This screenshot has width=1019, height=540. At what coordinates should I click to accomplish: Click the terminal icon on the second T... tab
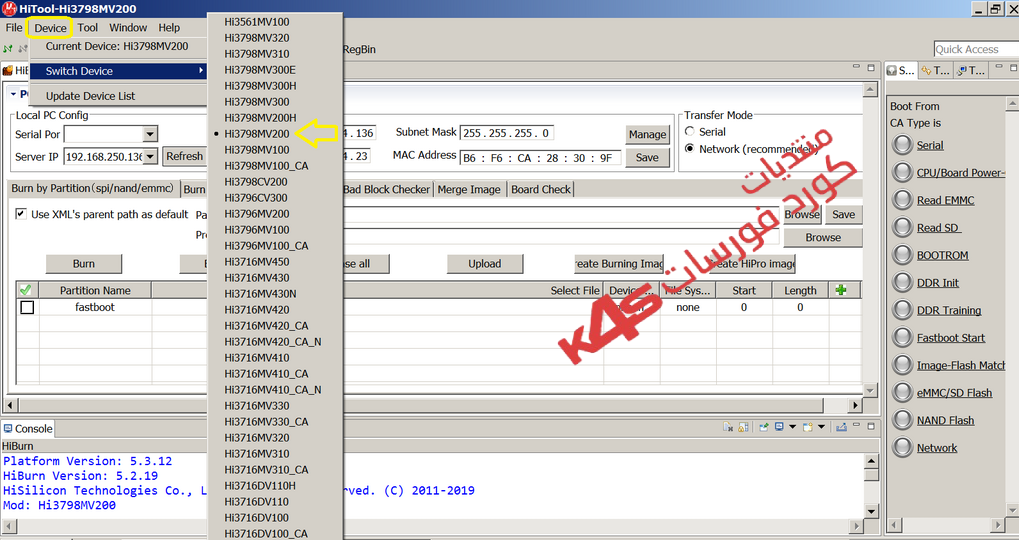click(x=962, y=70)
